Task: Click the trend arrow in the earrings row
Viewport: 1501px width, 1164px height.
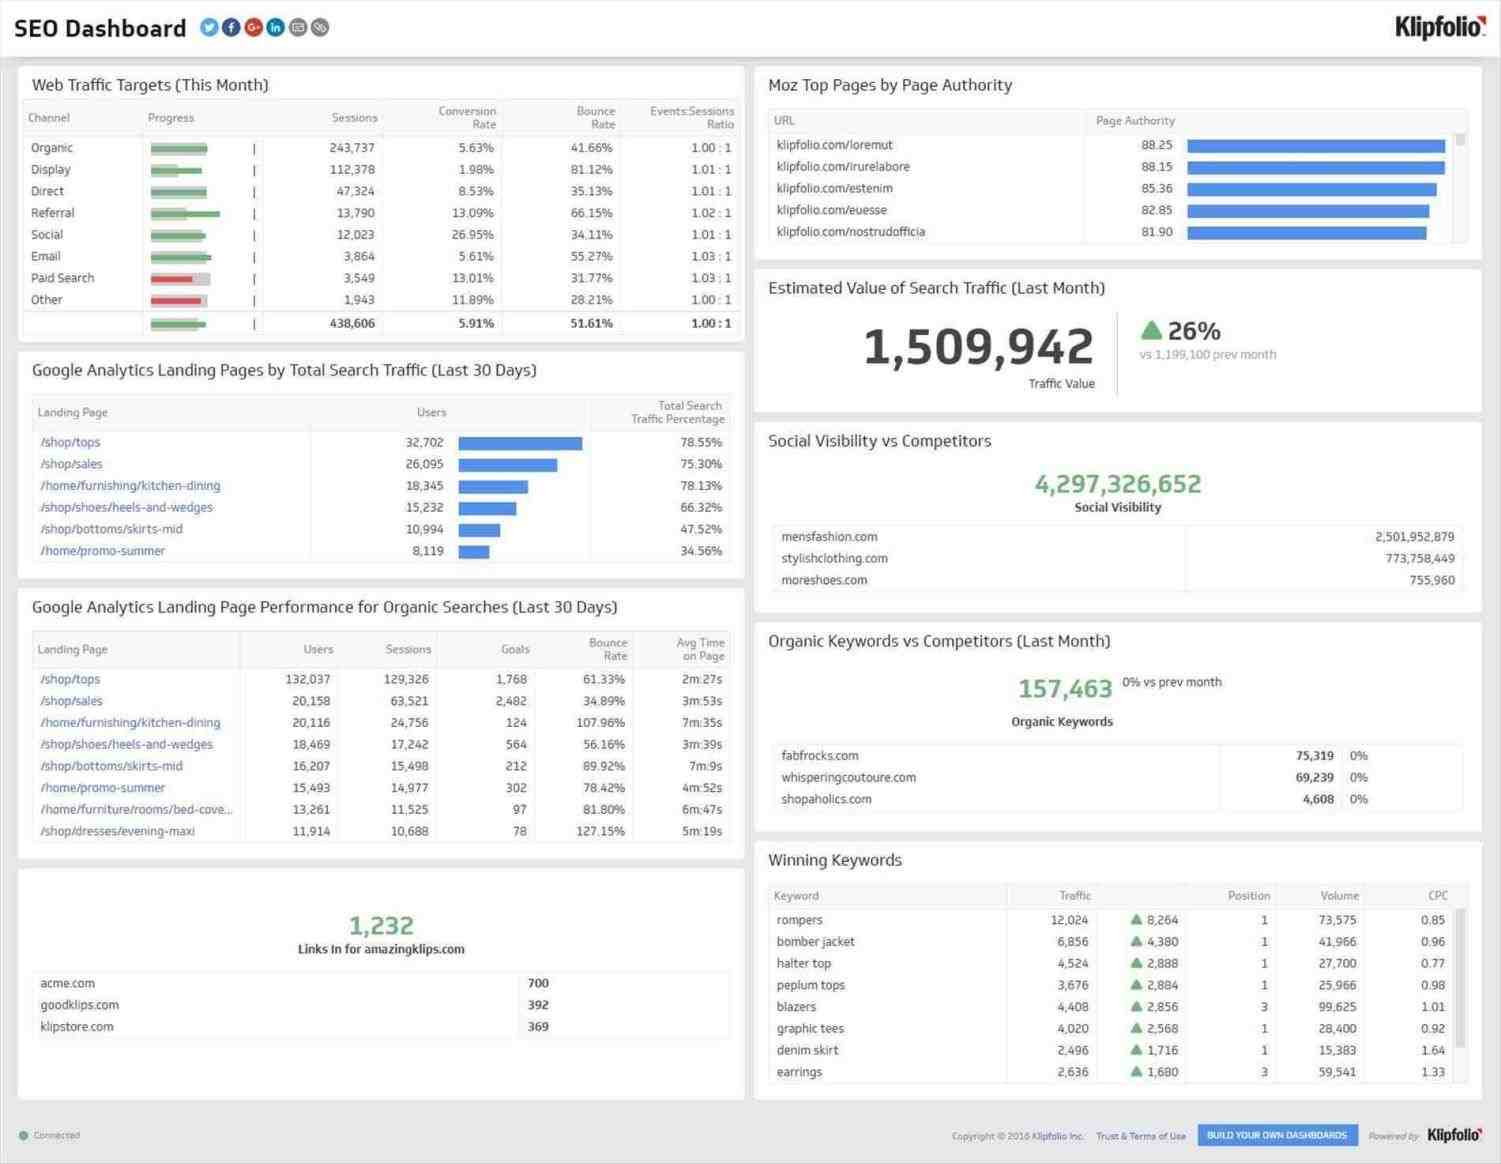Action: [1136, 1071]
